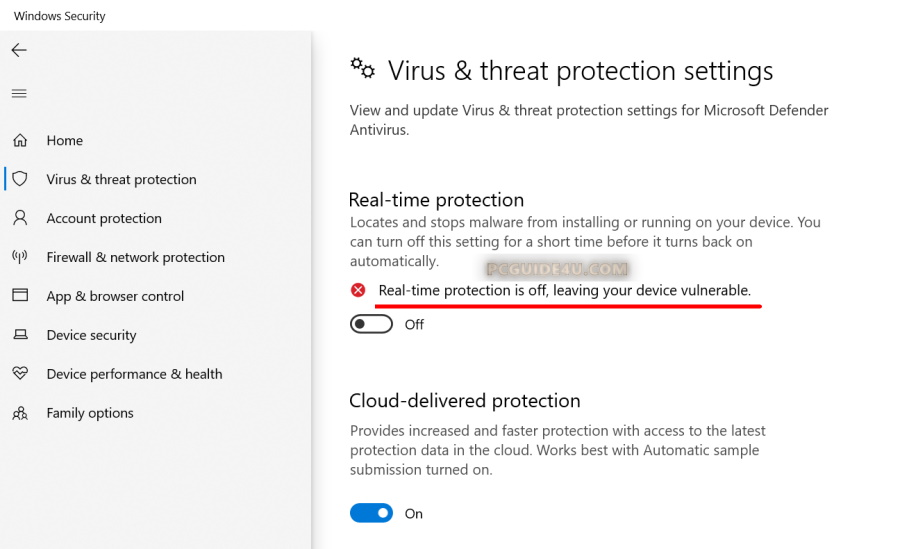900x549 pixels.
Task: Turn off Cloud-delivered protection toggle
Action: point(371,513)
